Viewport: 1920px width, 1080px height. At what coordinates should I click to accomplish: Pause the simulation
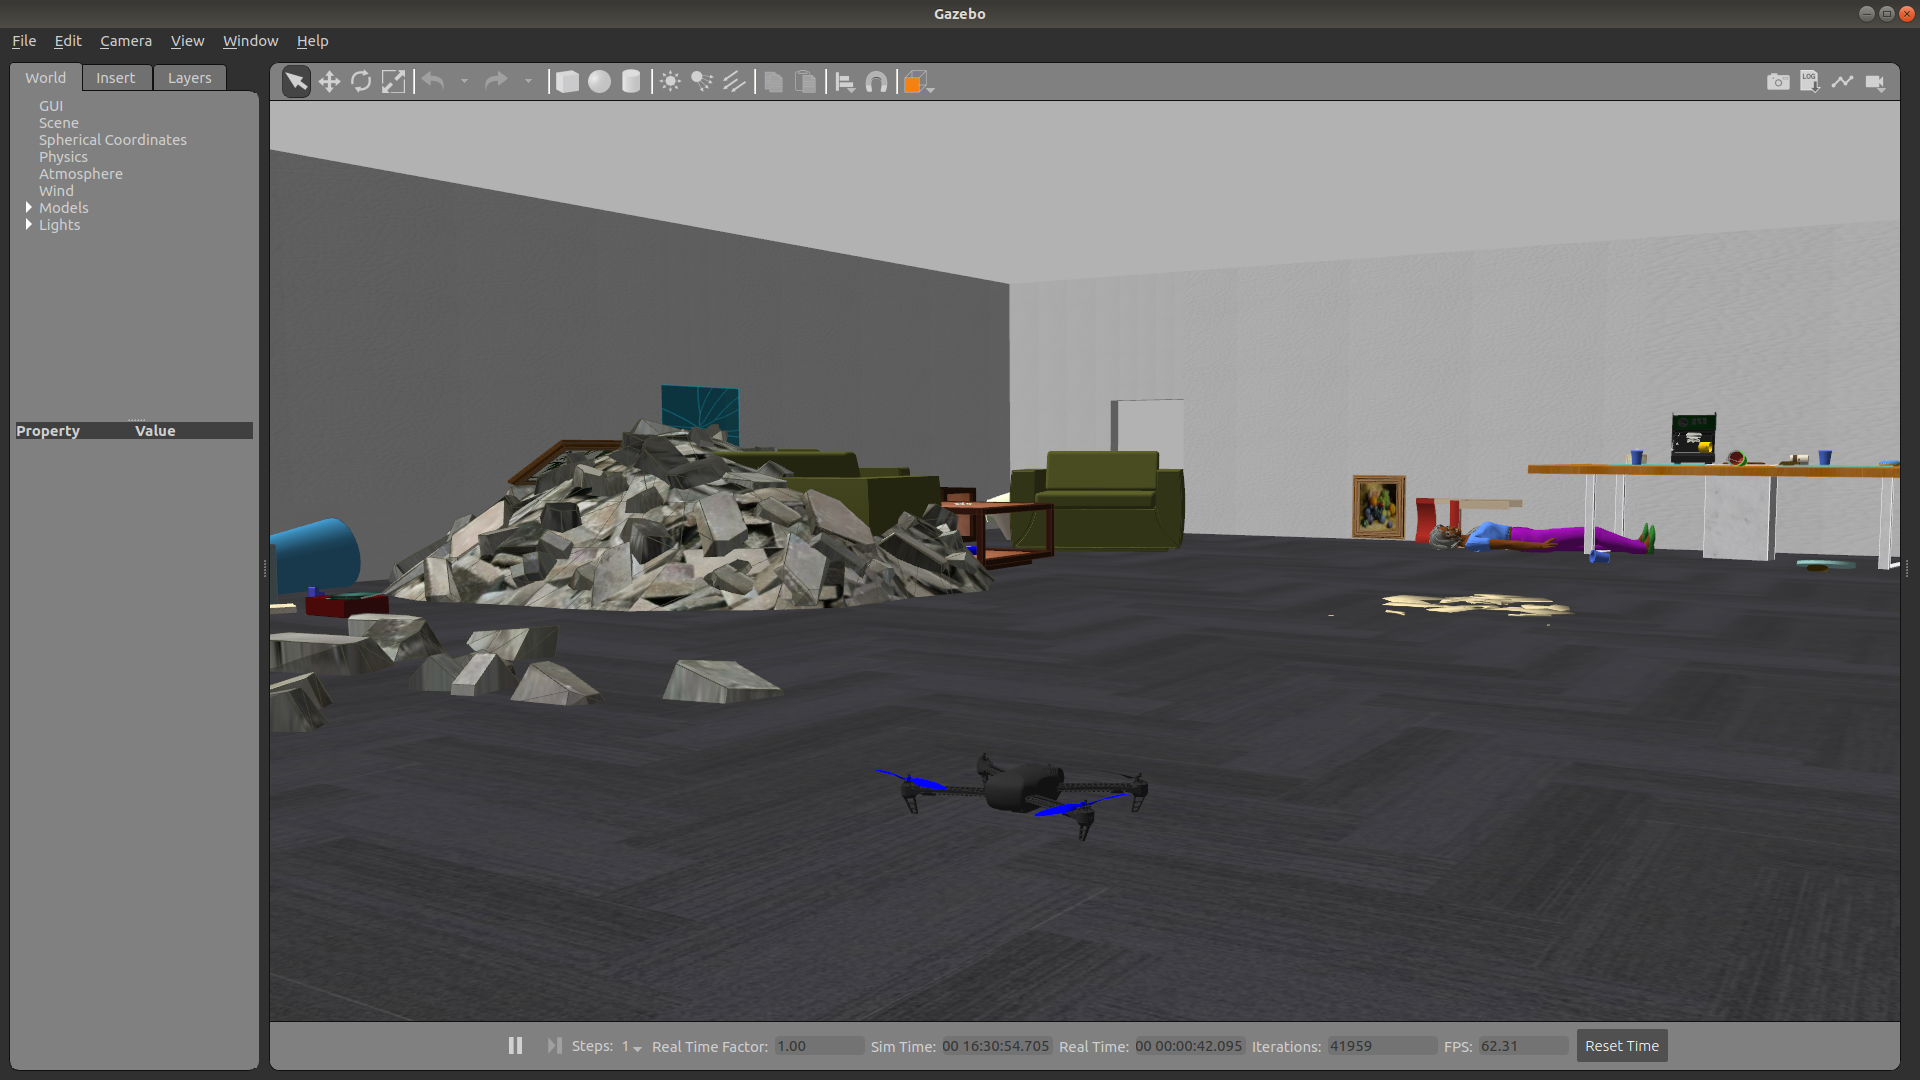click(x=515, y=1045)
